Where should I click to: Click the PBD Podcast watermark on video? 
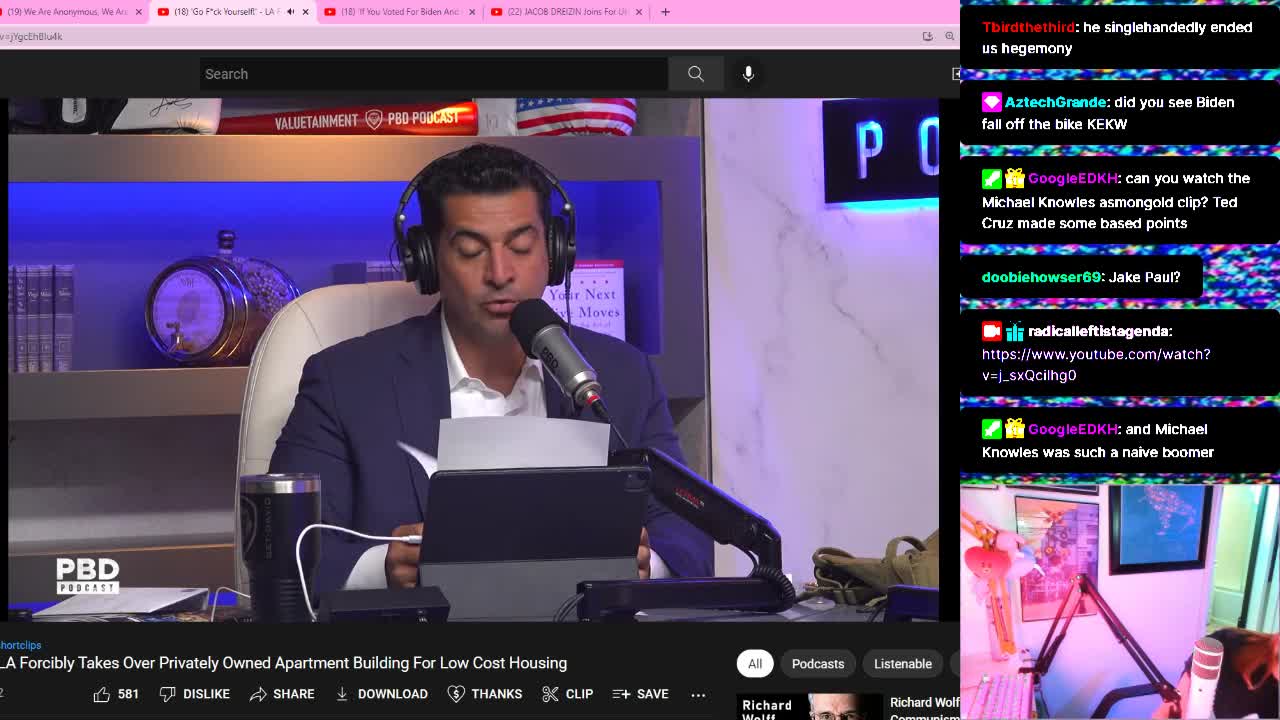87,575
